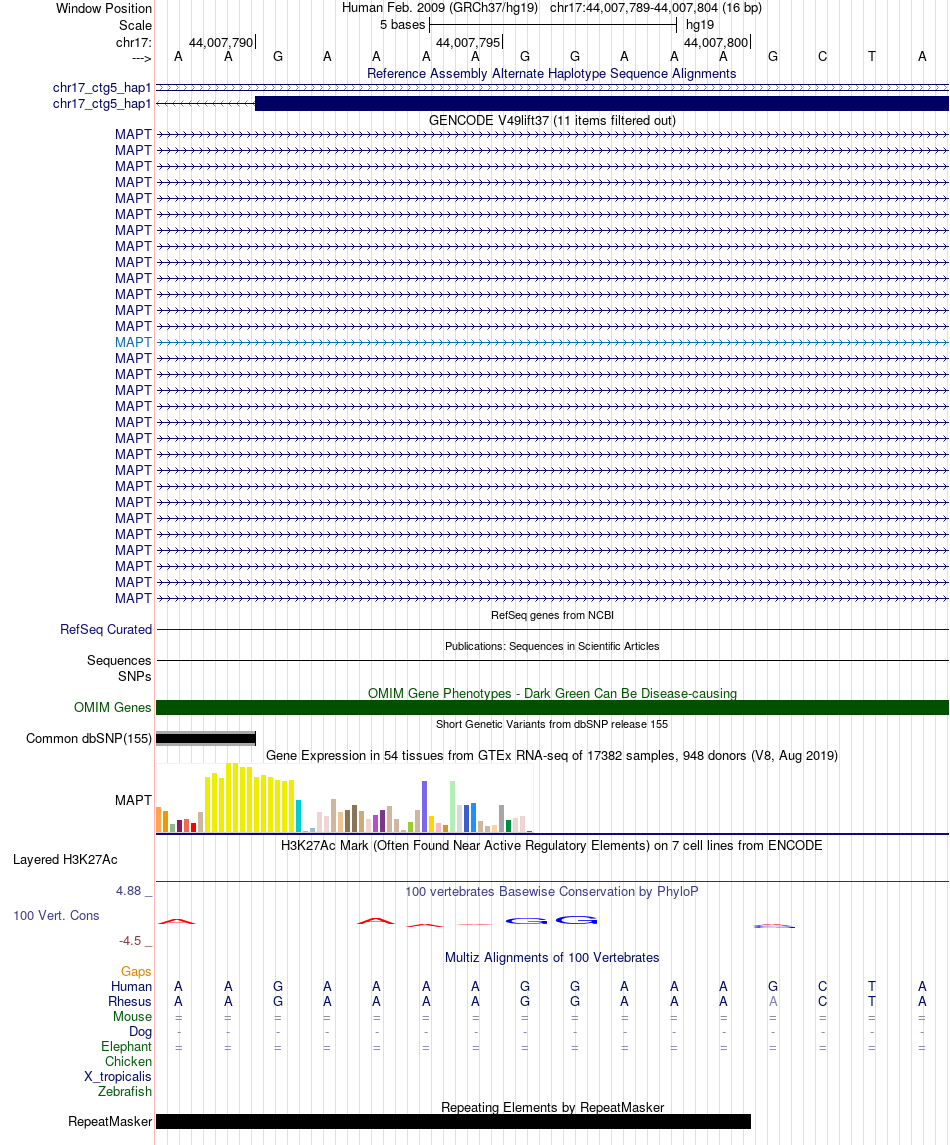The width and height of the screenshot is (950, 1145).
Task: Click the 'OMIM Genes' track label
Action: point(112,708)
